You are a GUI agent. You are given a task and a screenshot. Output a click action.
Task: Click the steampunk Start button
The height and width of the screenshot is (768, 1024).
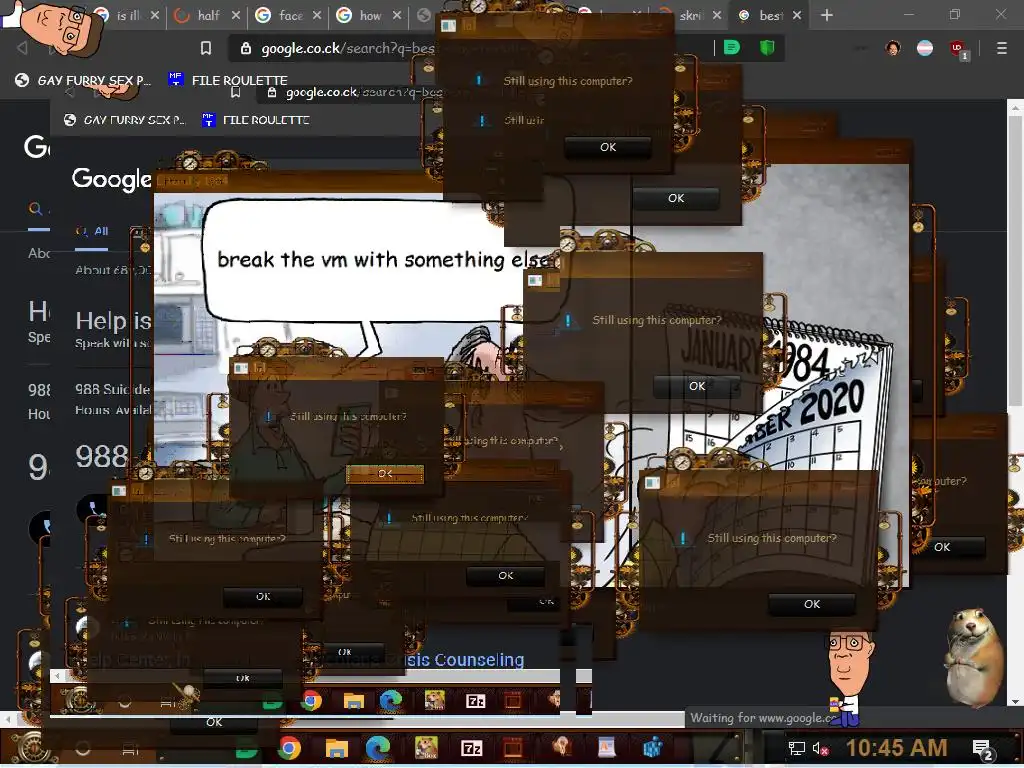pyautogui.click(x=29, y=748)
